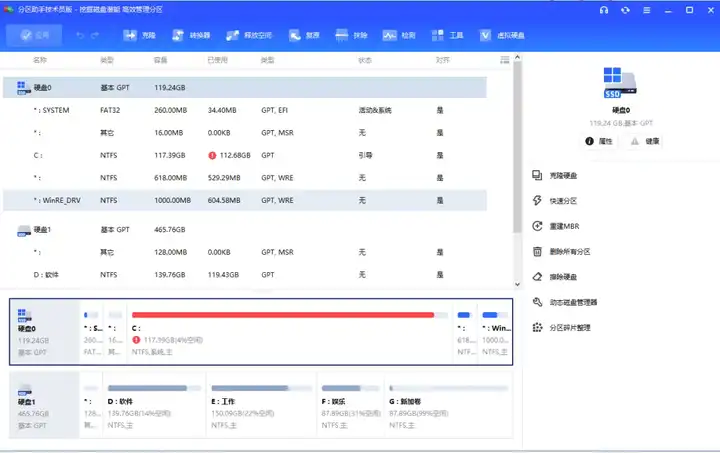Open 动态磁盘管理器 dynamic disk manager
The width and height of the screenshot is (720, 453).
(x=565, y=302)
